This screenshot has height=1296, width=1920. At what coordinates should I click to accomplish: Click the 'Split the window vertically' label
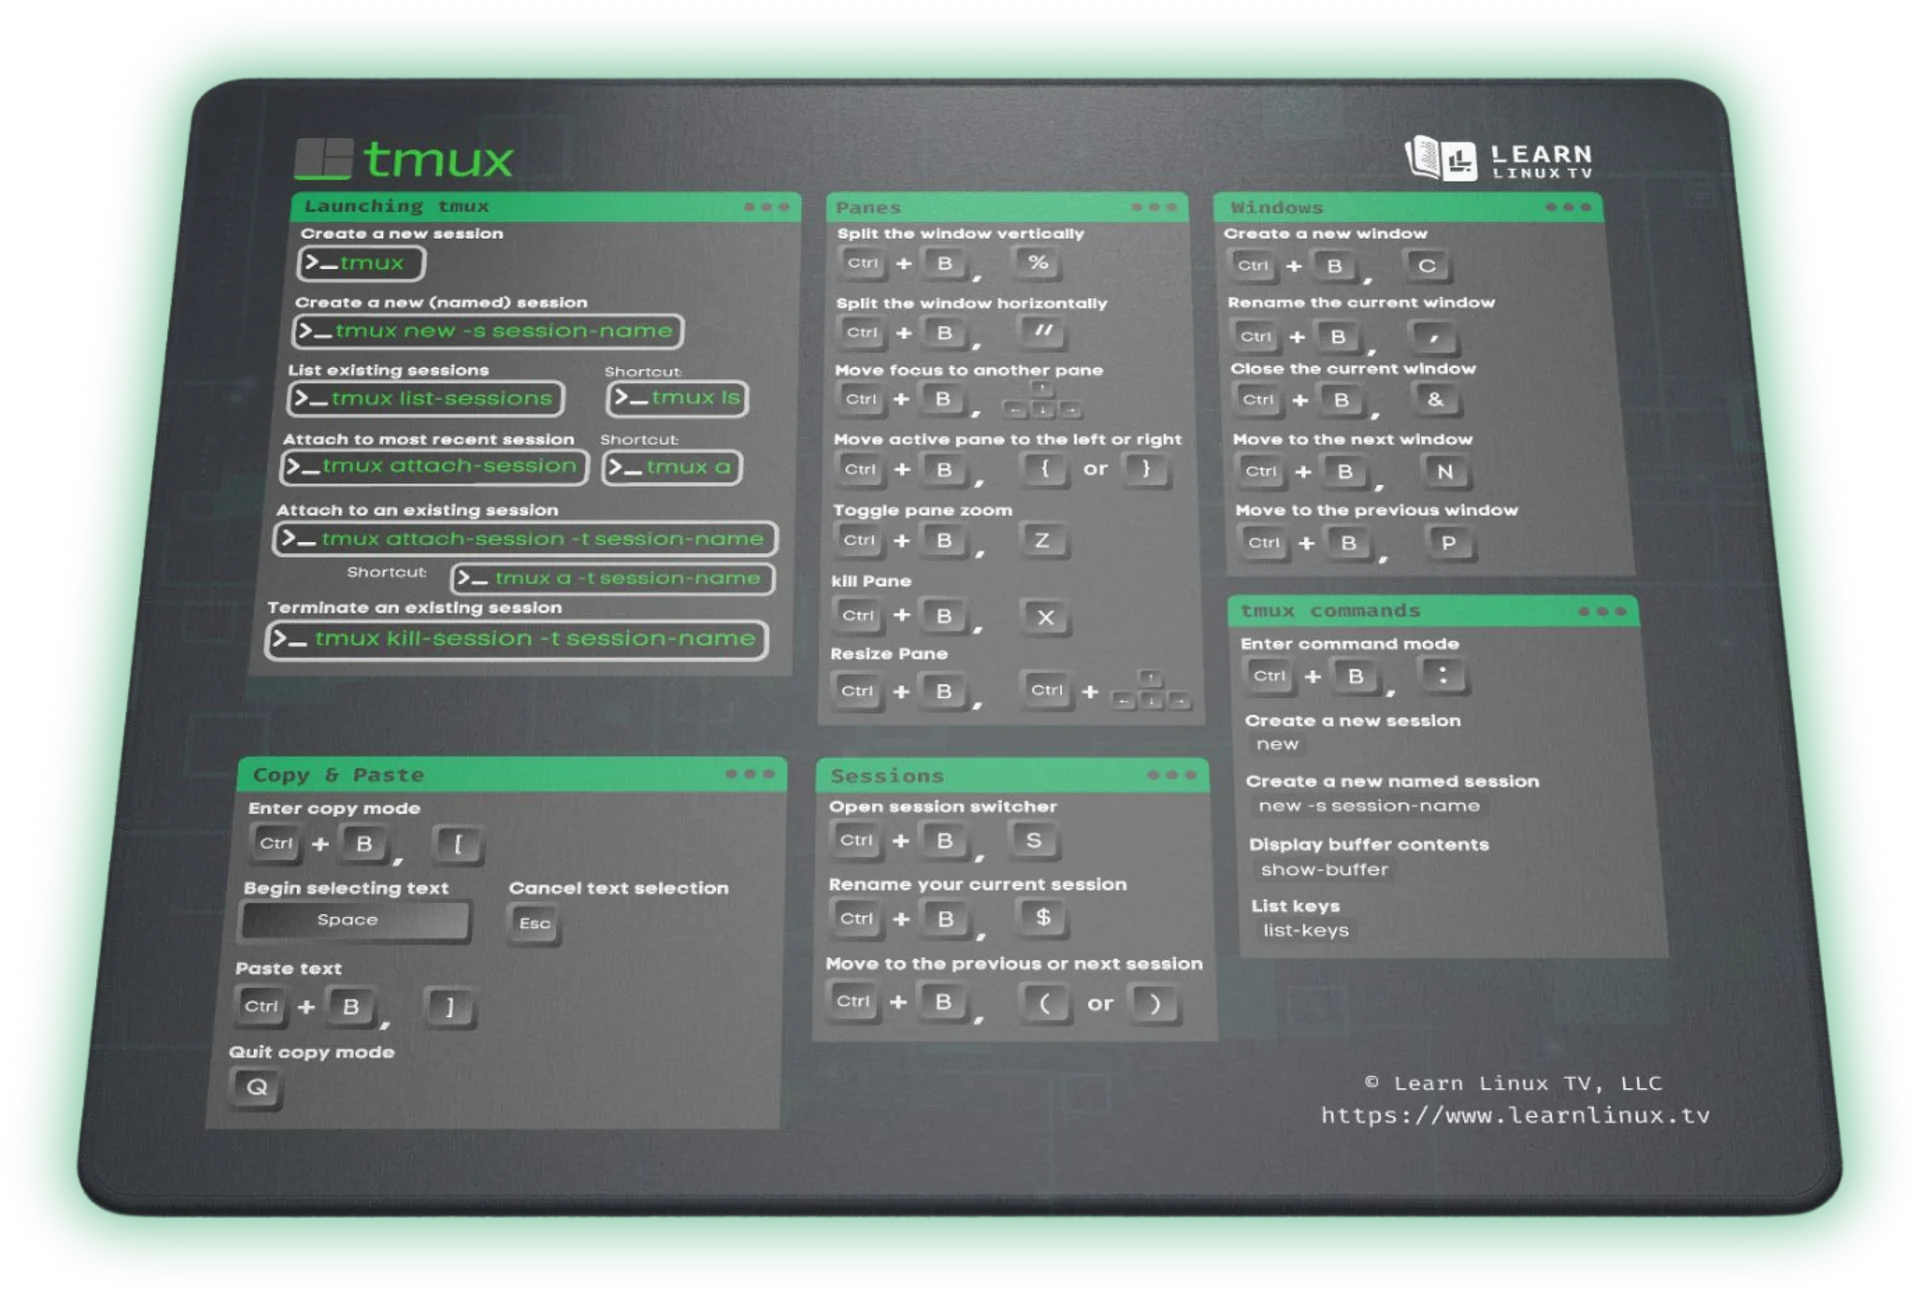tap(960, 234)
